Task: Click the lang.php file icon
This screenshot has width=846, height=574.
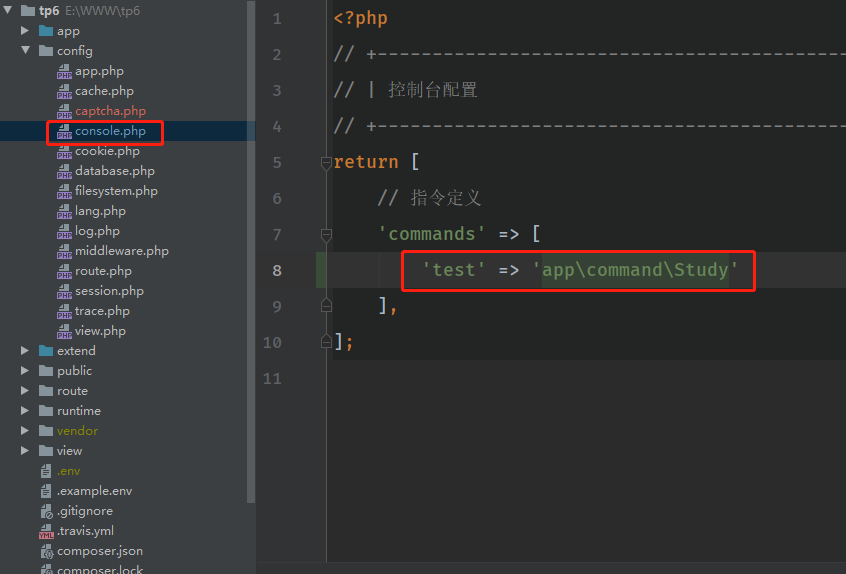Action: (x=64, y=211)
